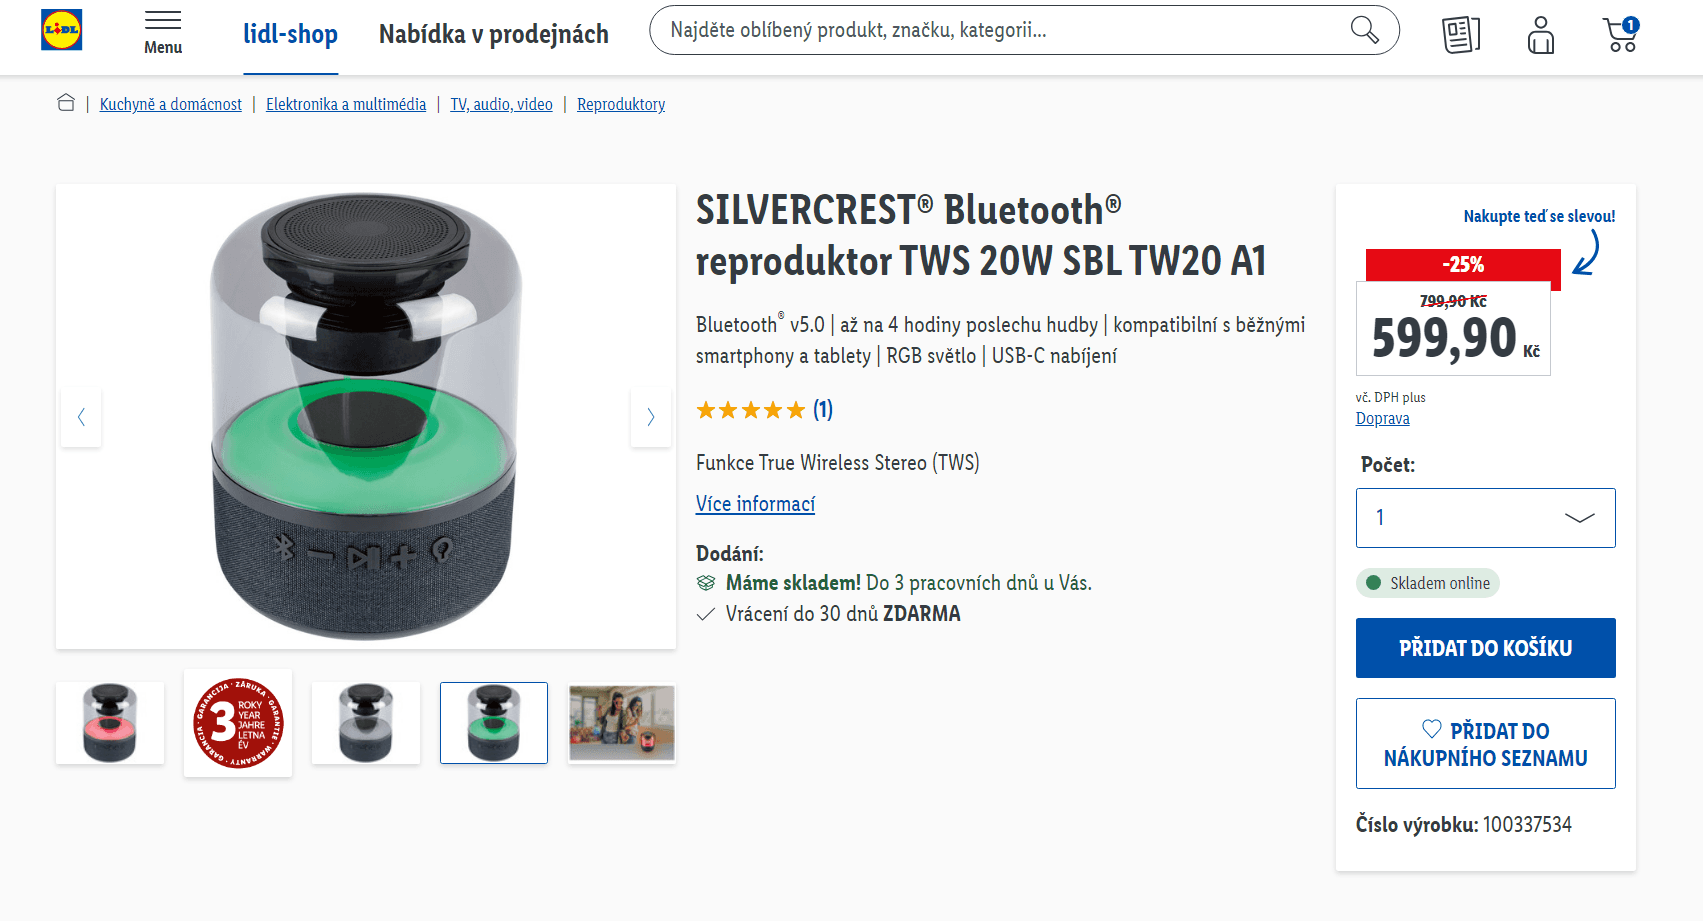Click the five-star rating reviews

coord(764,410)
